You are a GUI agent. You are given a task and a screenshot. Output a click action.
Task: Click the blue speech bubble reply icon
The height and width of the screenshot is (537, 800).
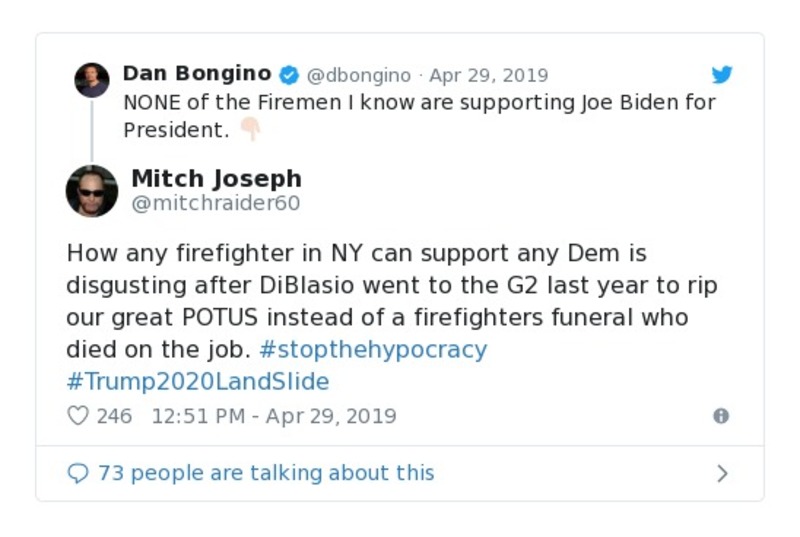(x=78, y=473)
